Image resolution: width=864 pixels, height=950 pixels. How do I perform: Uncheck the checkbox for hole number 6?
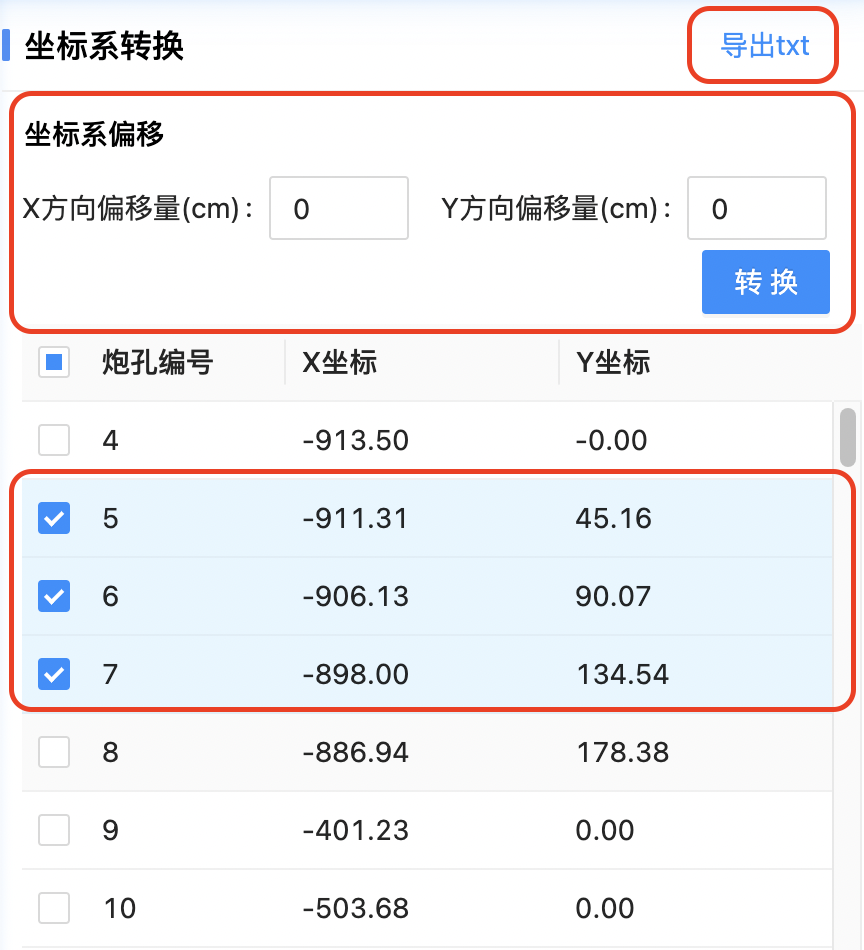point(54,596)
